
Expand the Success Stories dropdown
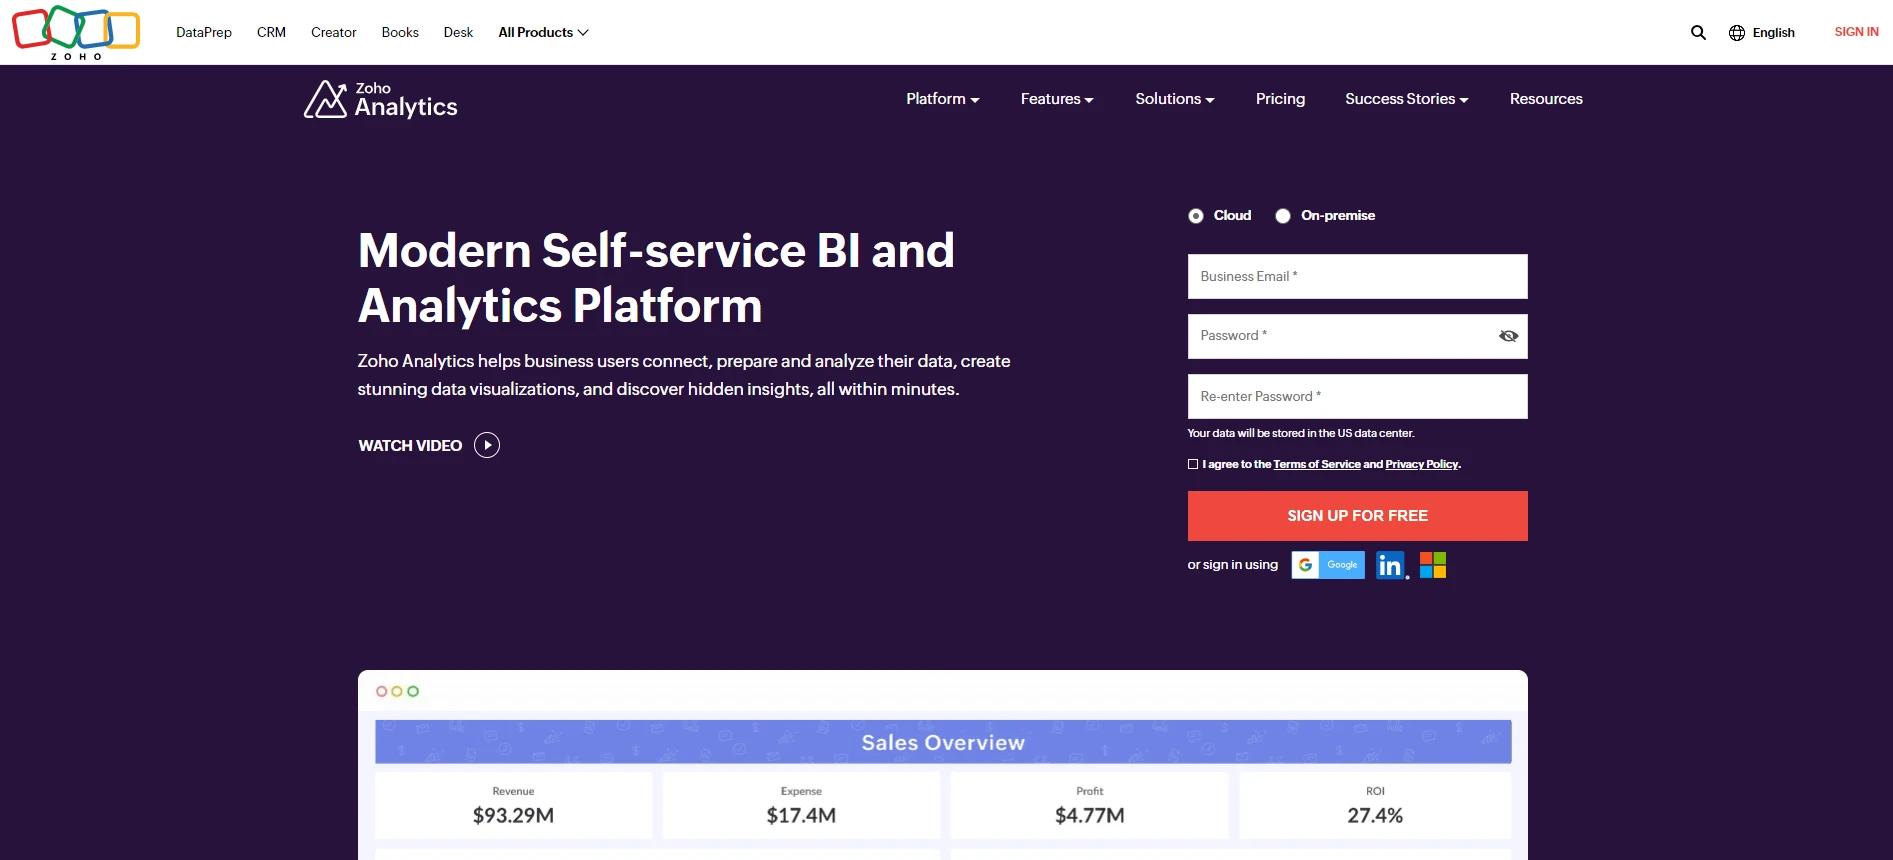pos(1406,99)
